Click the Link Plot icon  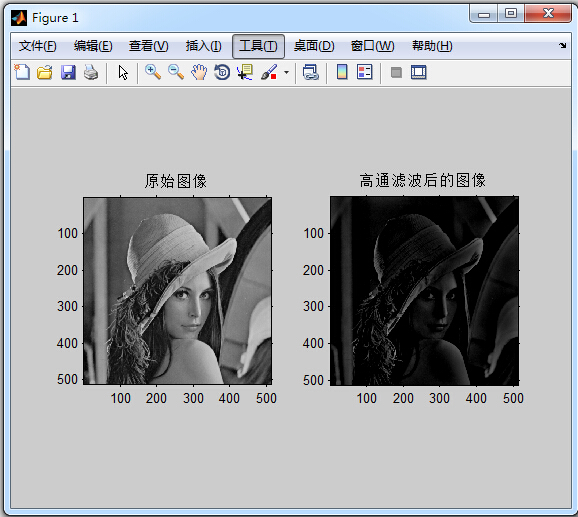[311, 72]
